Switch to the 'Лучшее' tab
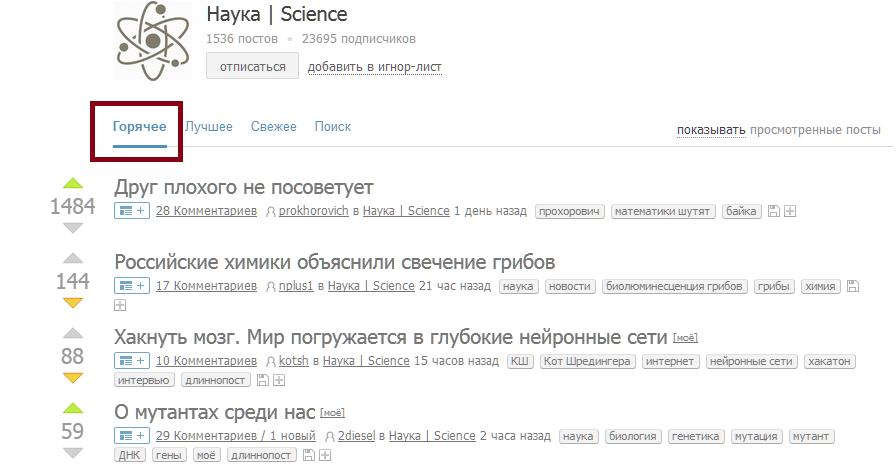The height and width of the screenshot is (470, 896). click(209, 127)
